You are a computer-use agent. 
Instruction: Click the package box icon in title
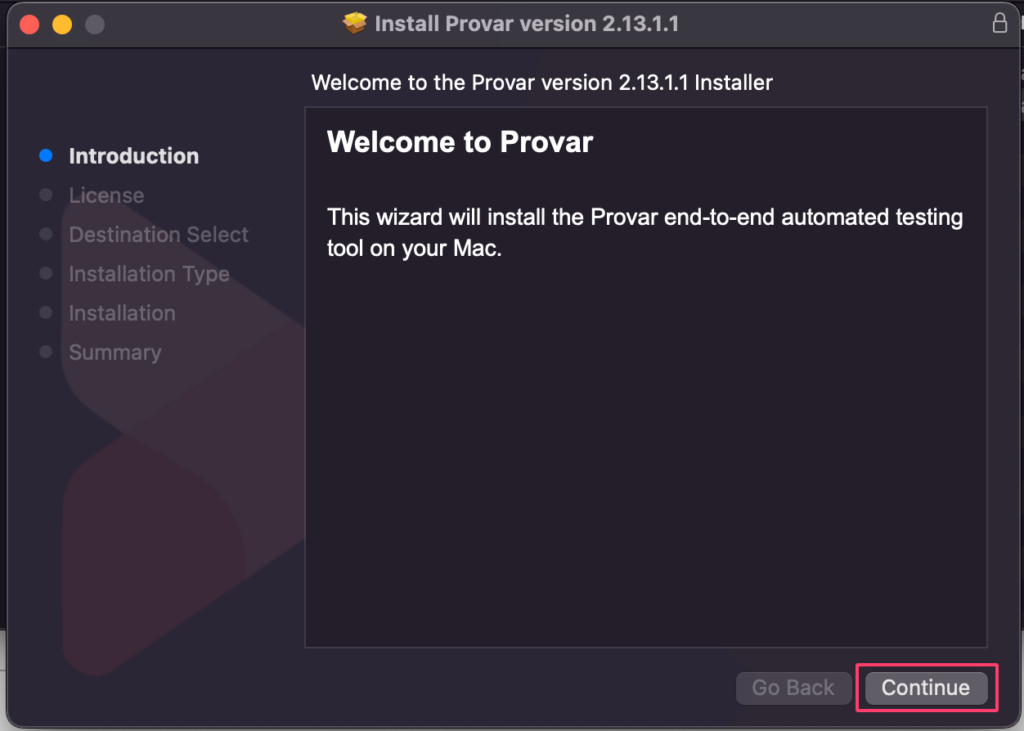[x=355, y=24]
